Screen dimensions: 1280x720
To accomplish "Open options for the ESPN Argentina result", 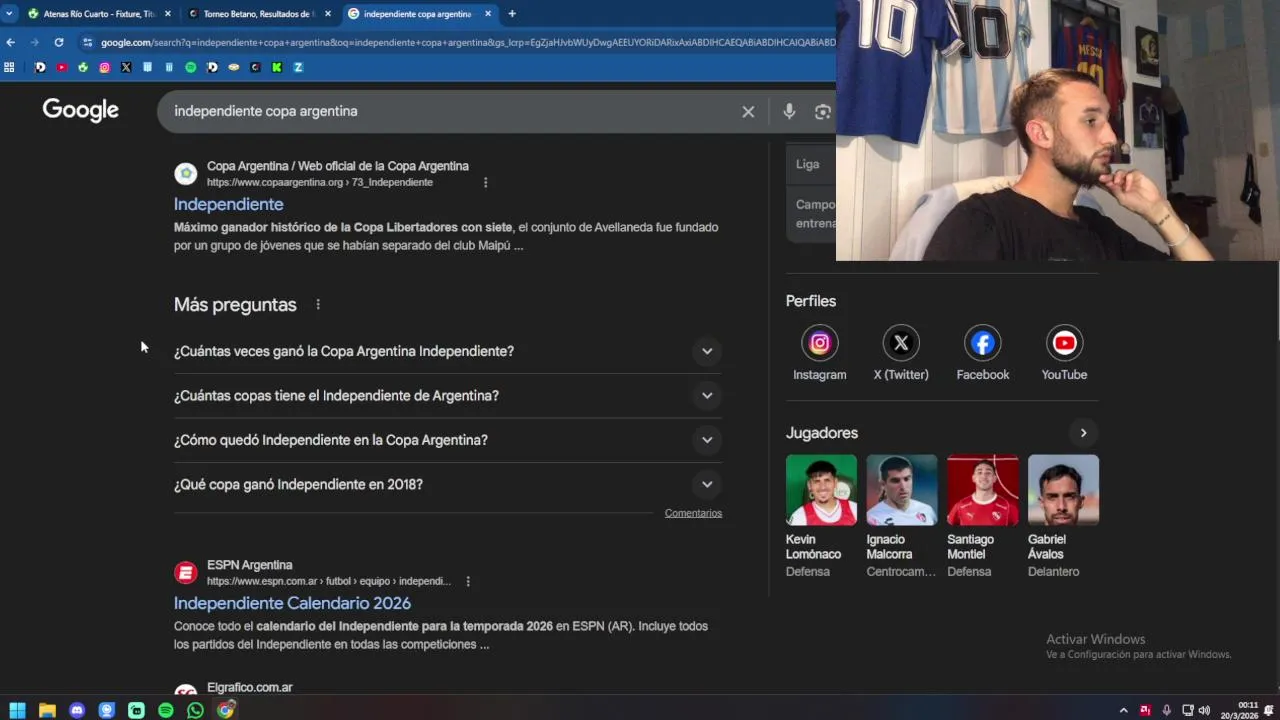I will point(467,582).
